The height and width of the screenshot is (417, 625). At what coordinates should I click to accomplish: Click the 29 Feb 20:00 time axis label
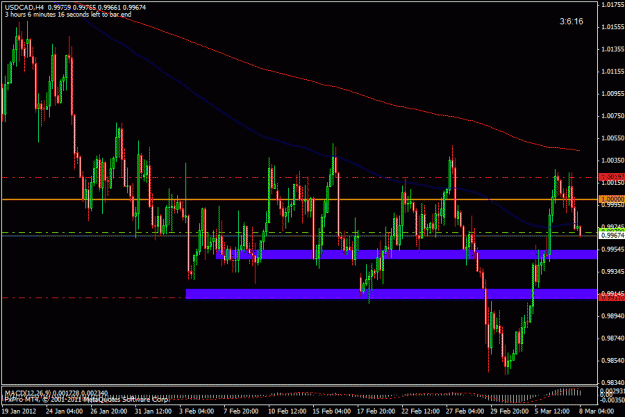tap(507, 411)
